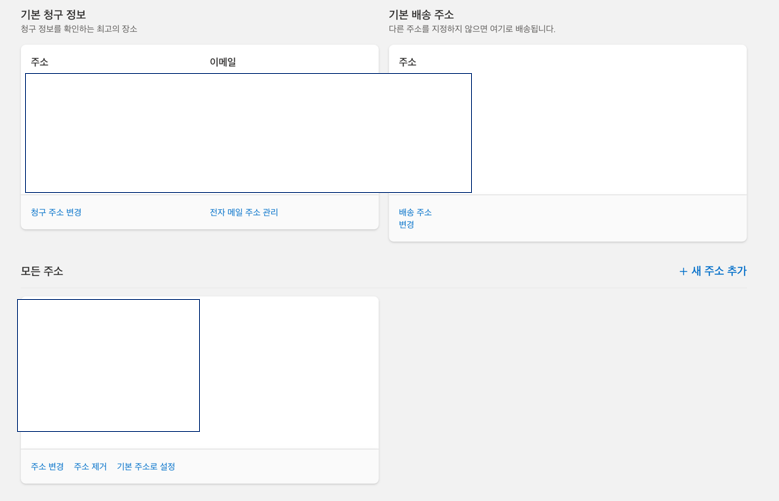Remove address with 주소 제거 link
The image size is (779, 501).
[90, 467]
